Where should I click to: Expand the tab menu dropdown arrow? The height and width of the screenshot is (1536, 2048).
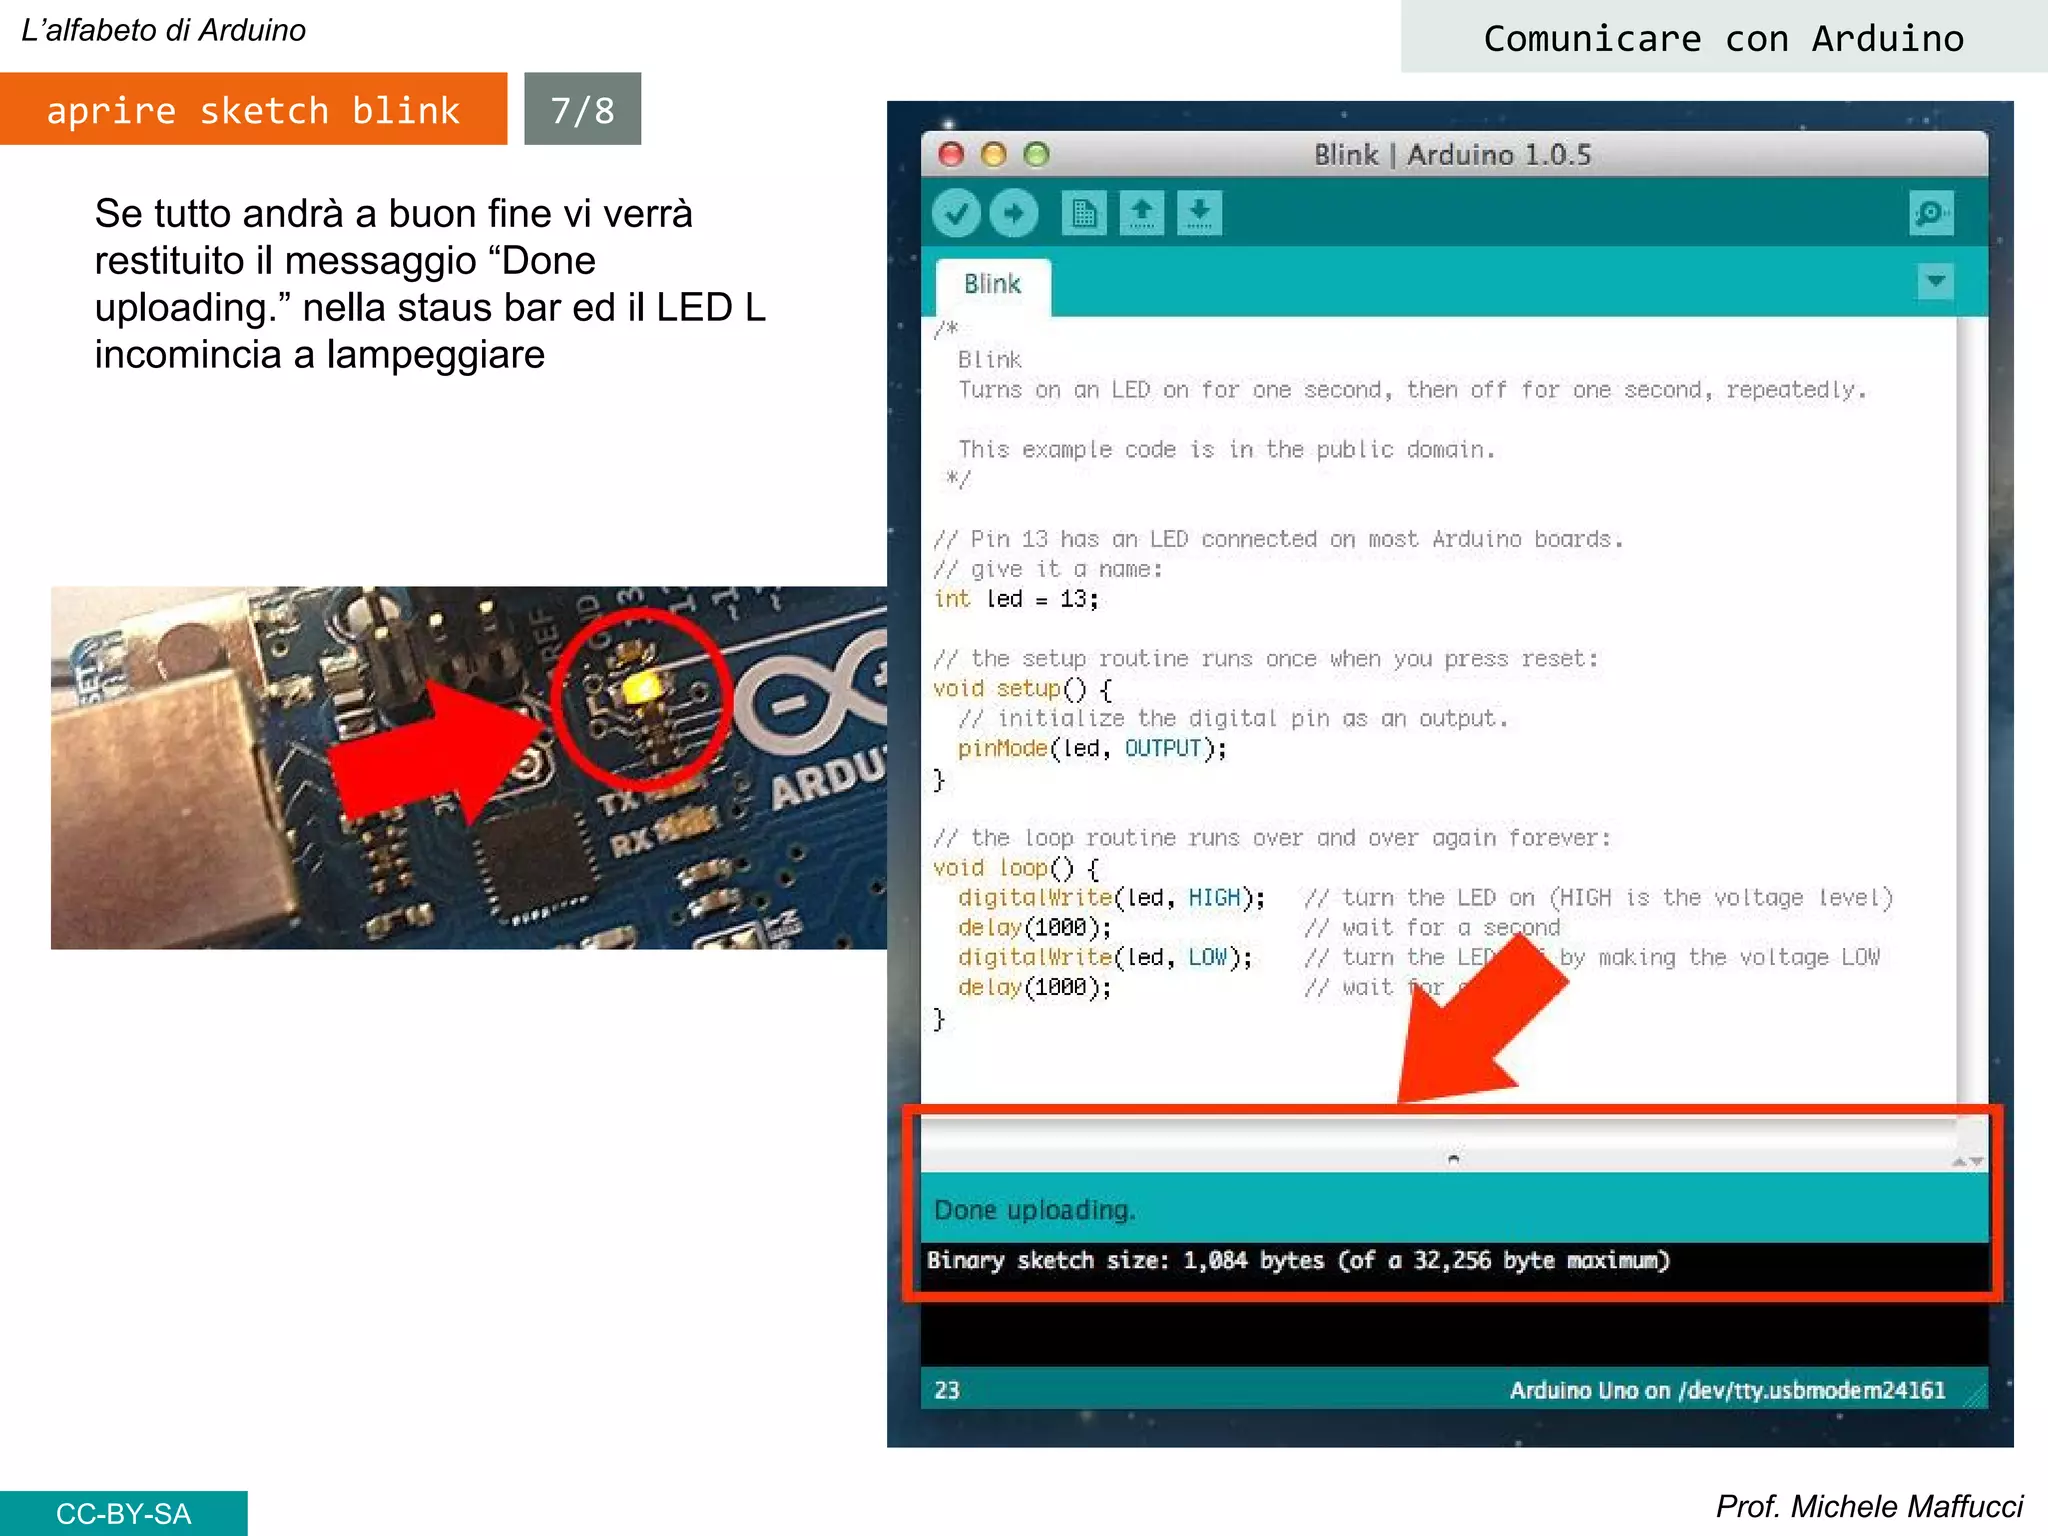pyautogui.click(x=1936, y=282)
